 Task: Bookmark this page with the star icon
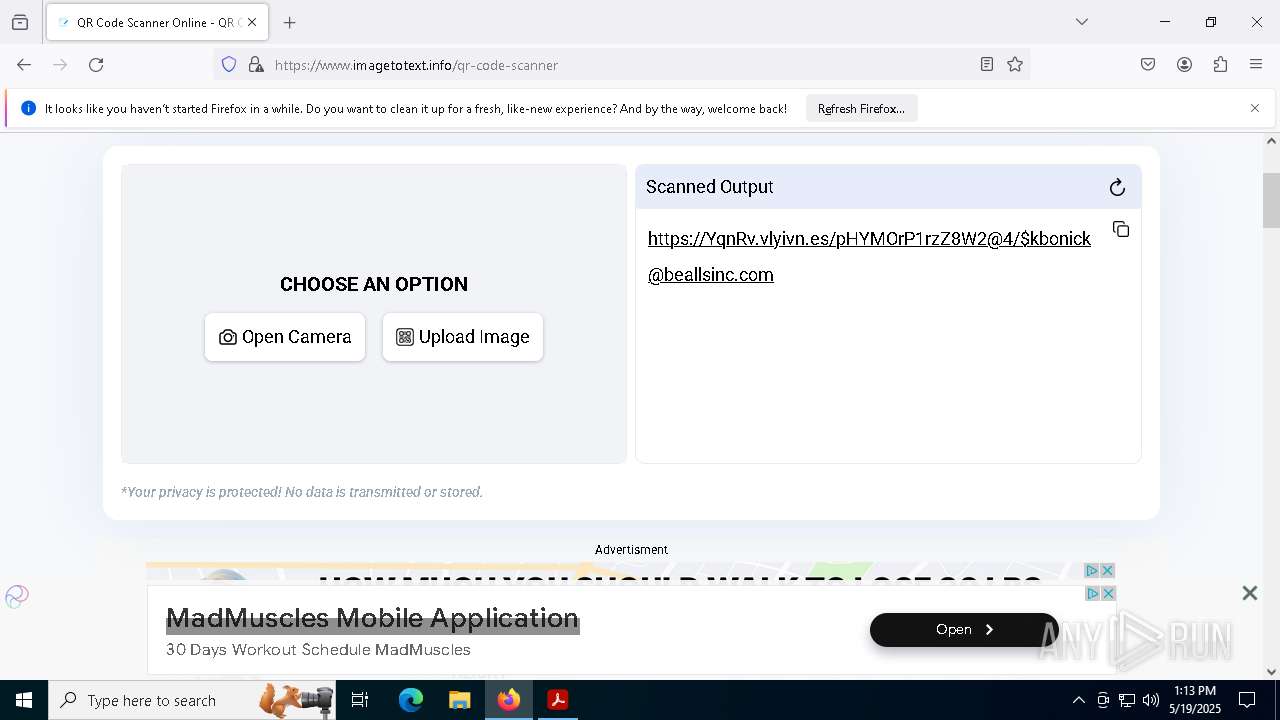point(1015,65)
